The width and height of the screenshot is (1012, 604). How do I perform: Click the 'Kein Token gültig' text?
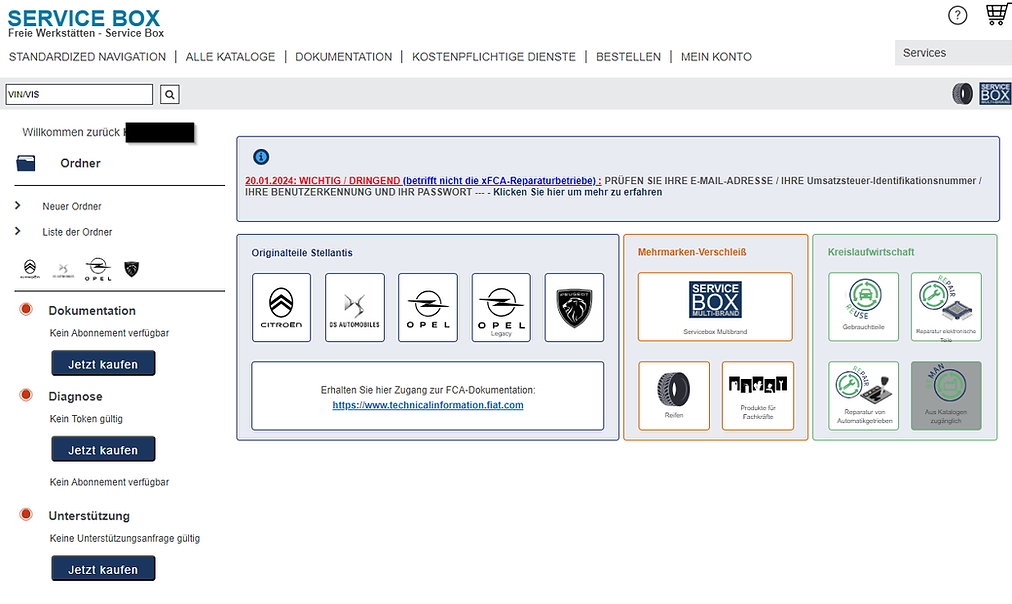click(86, 419)
